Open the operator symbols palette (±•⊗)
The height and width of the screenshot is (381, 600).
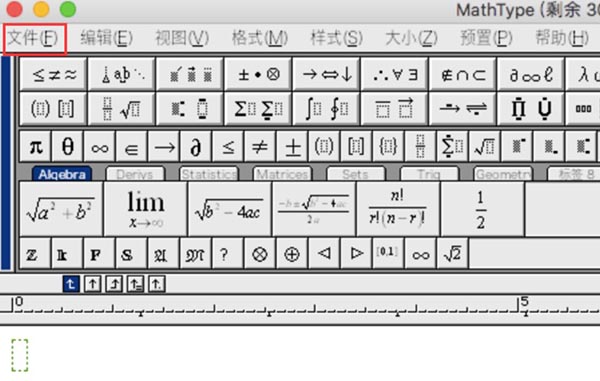258,74
